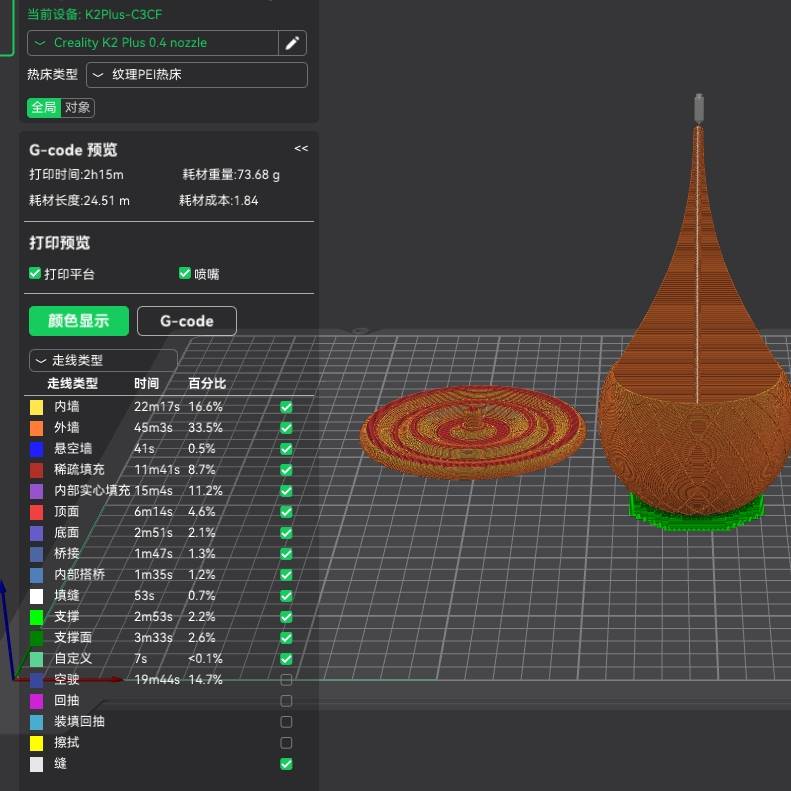Open the Creality K2 Plus 0.4 nozzle dropdown
Viewport: 791px width, 791px height.
click(153, 43)
